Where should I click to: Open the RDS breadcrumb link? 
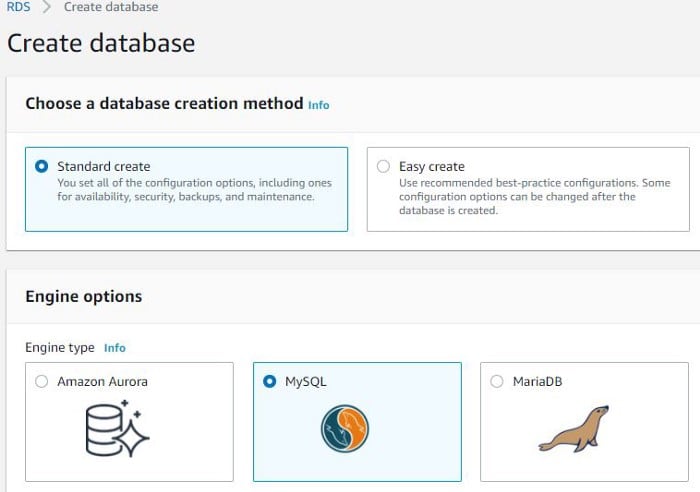(x=18, y=7)
